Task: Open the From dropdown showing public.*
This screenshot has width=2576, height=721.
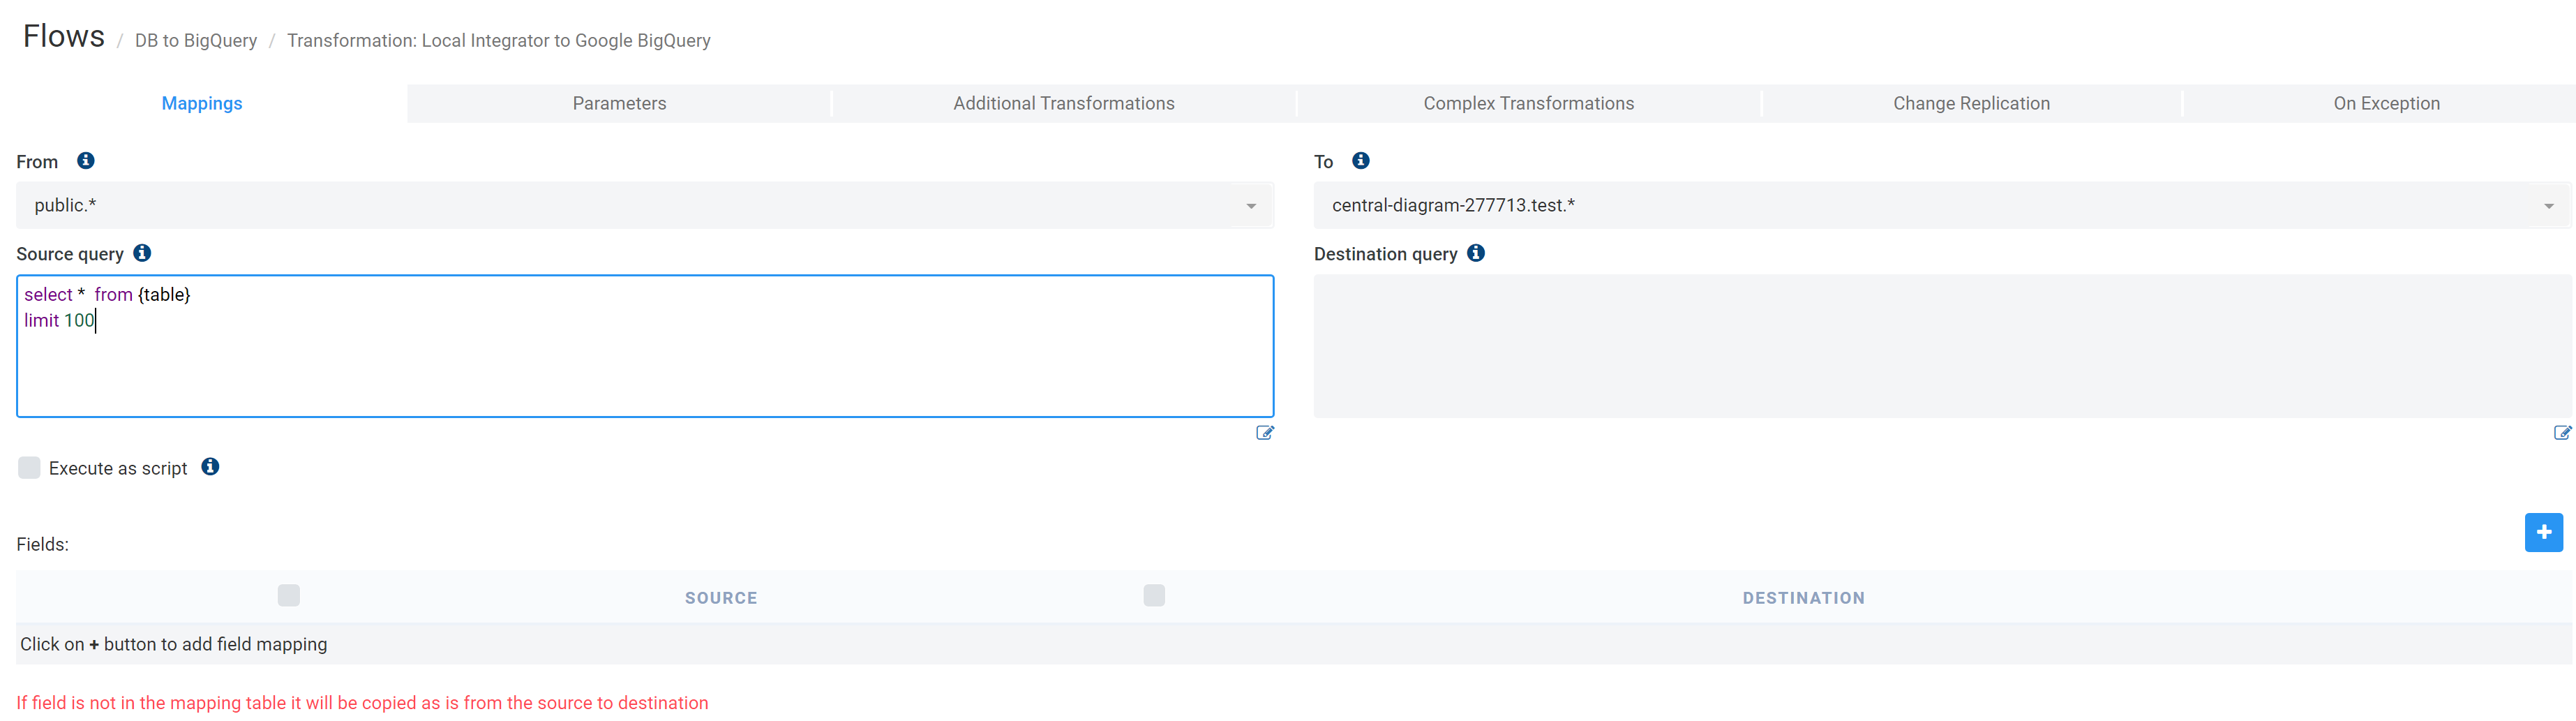Action: [x=1251, y=205]
